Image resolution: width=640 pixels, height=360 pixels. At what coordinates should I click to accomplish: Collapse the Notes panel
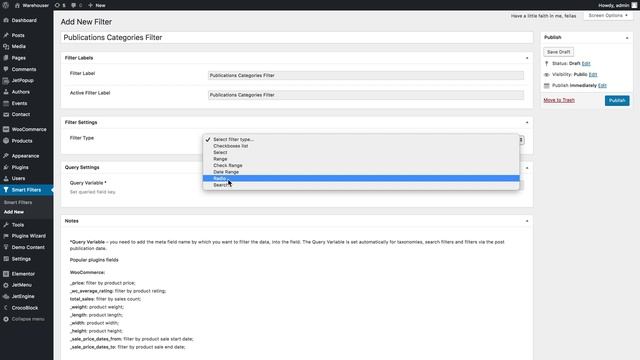click(527, 221)
